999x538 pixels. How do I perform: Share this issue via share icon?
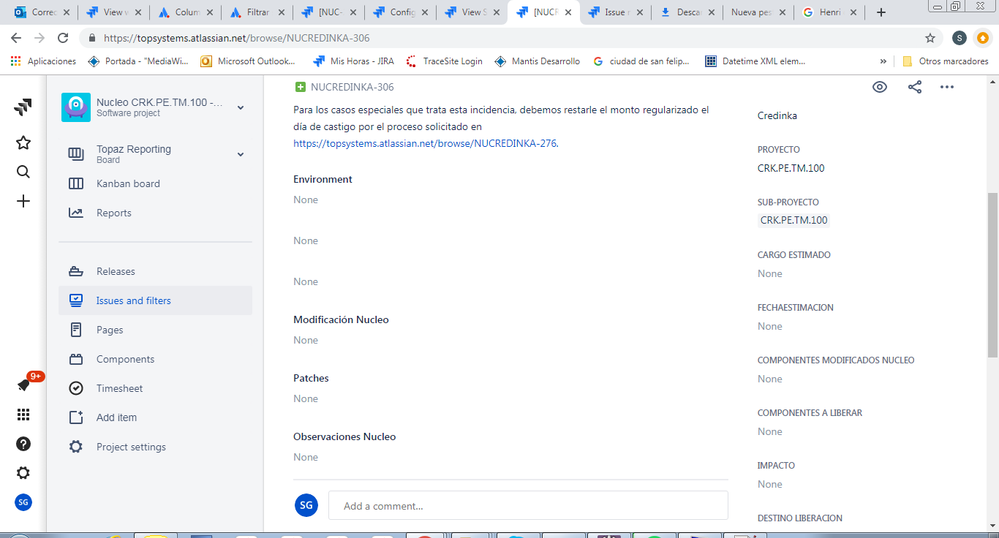pos(914,87)
